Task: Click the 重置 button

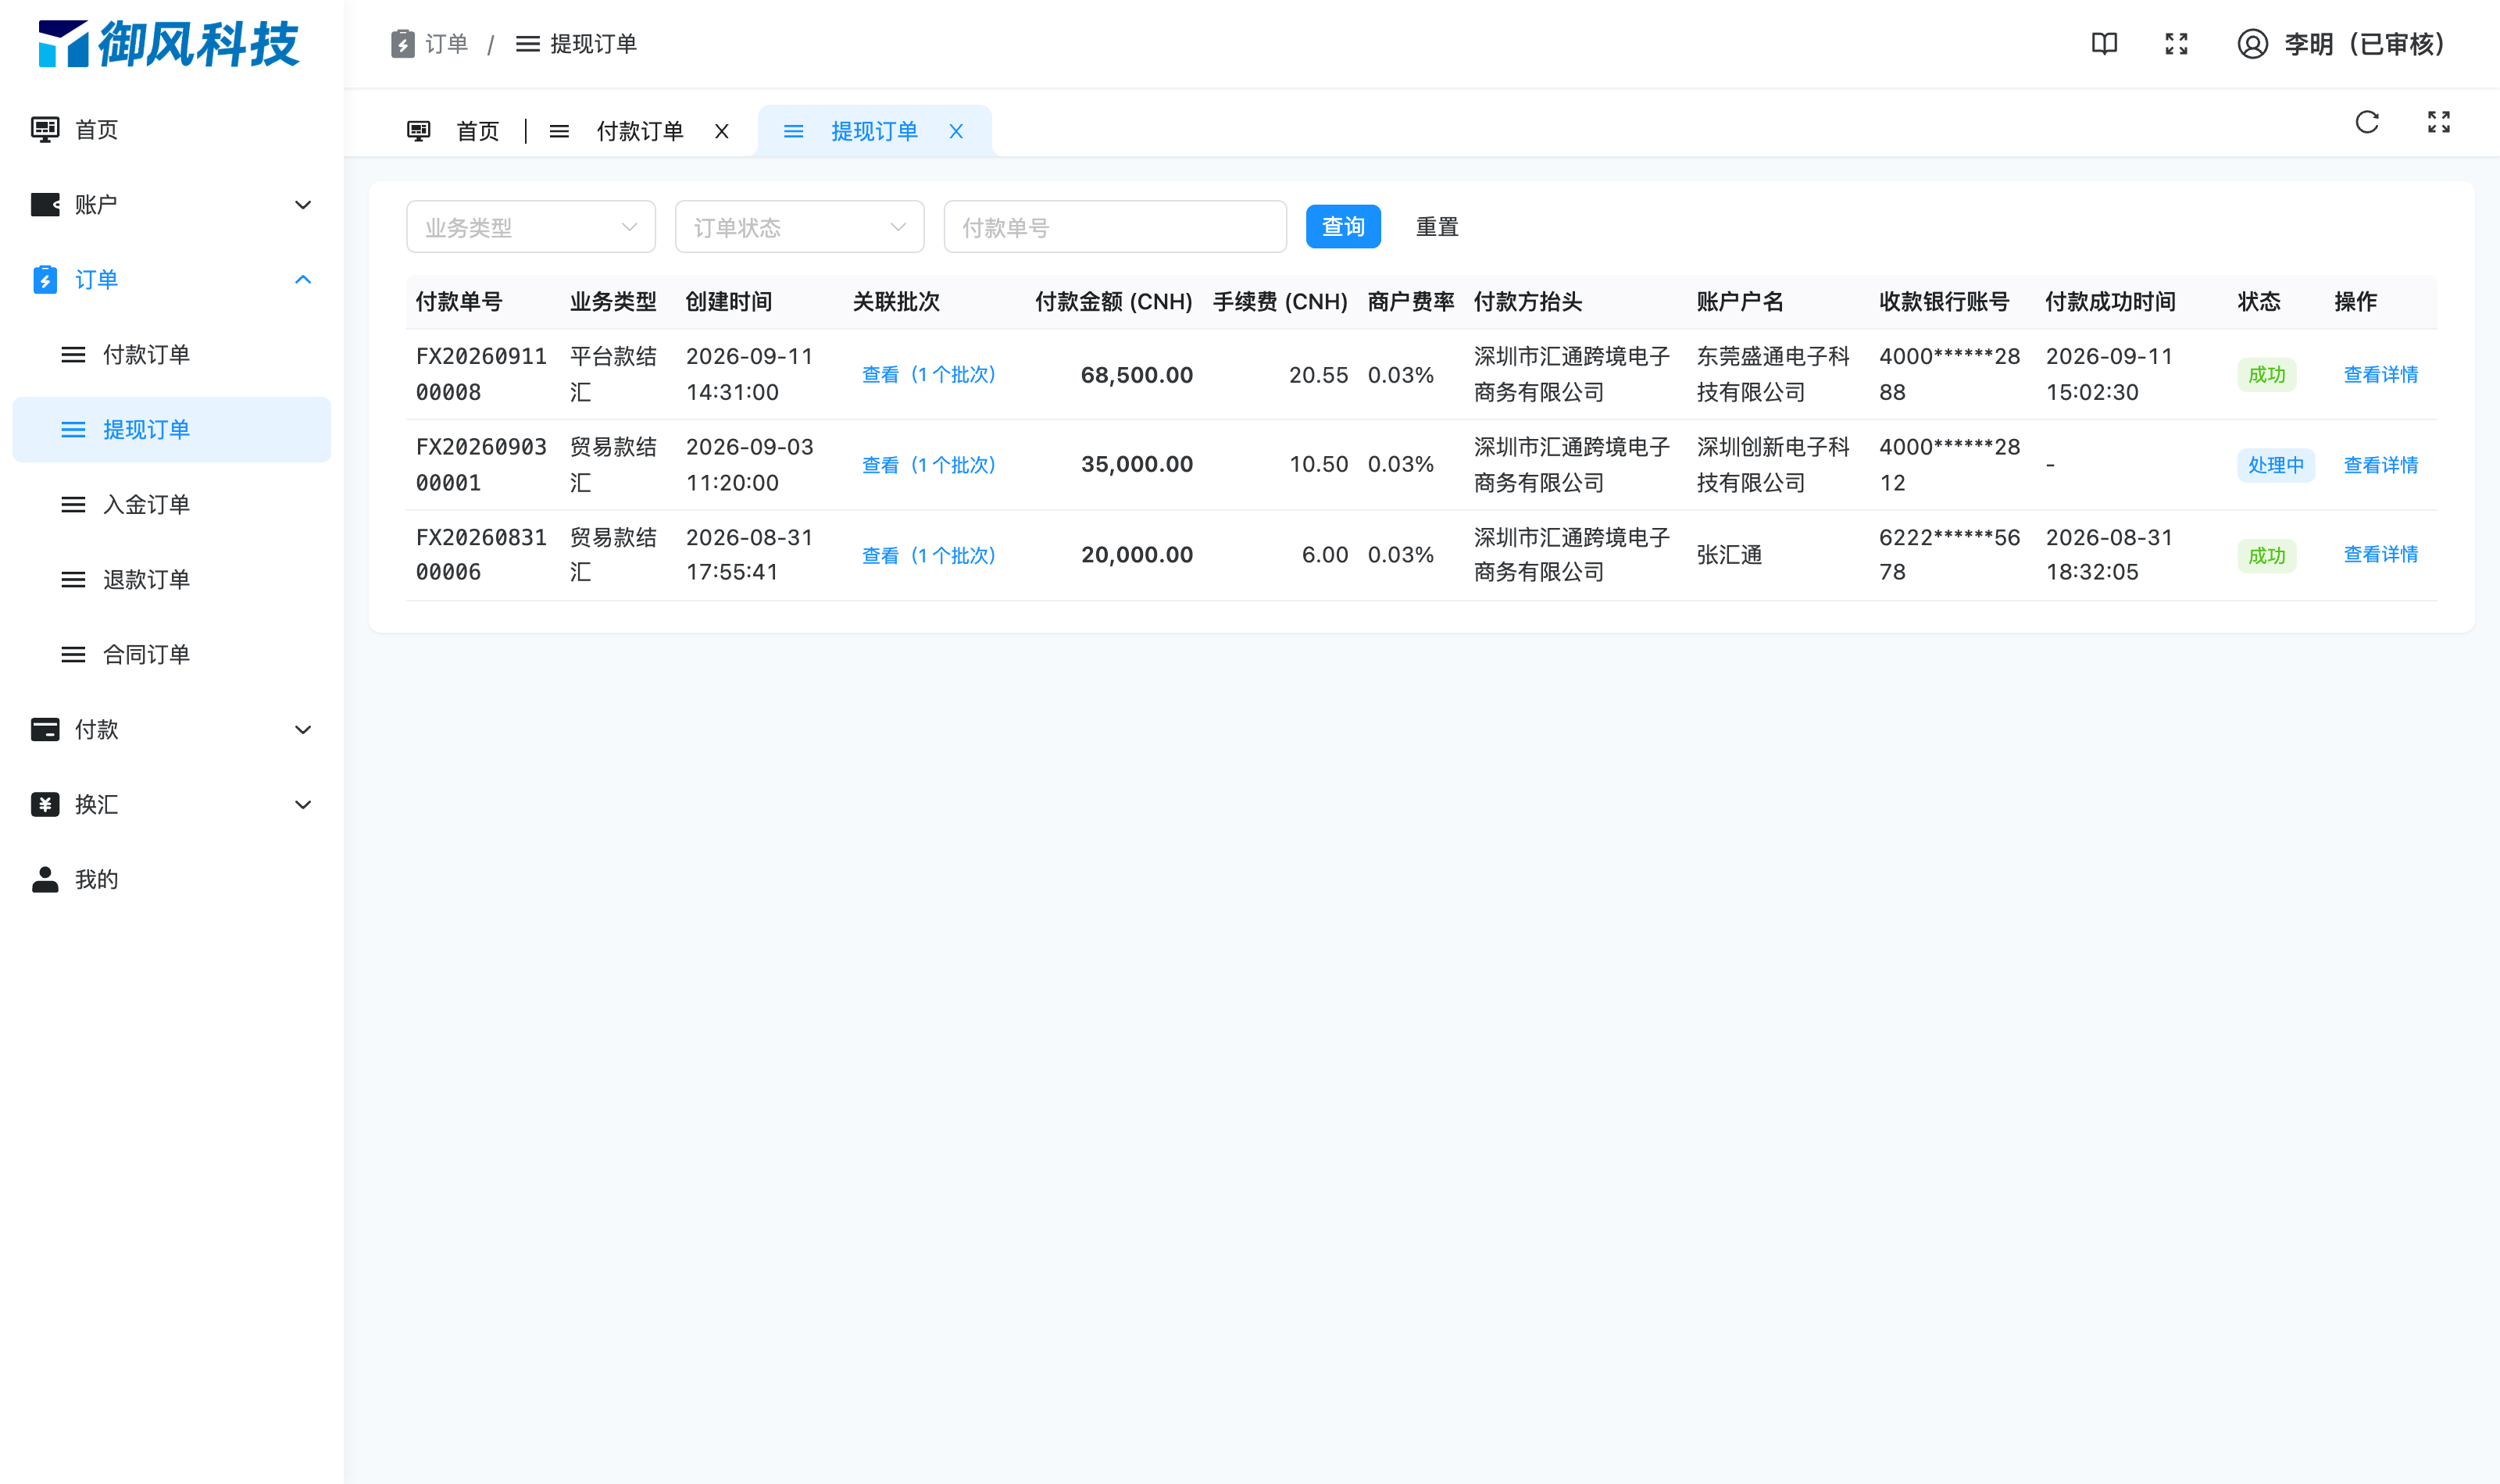Action: [x=1437, y=227]
